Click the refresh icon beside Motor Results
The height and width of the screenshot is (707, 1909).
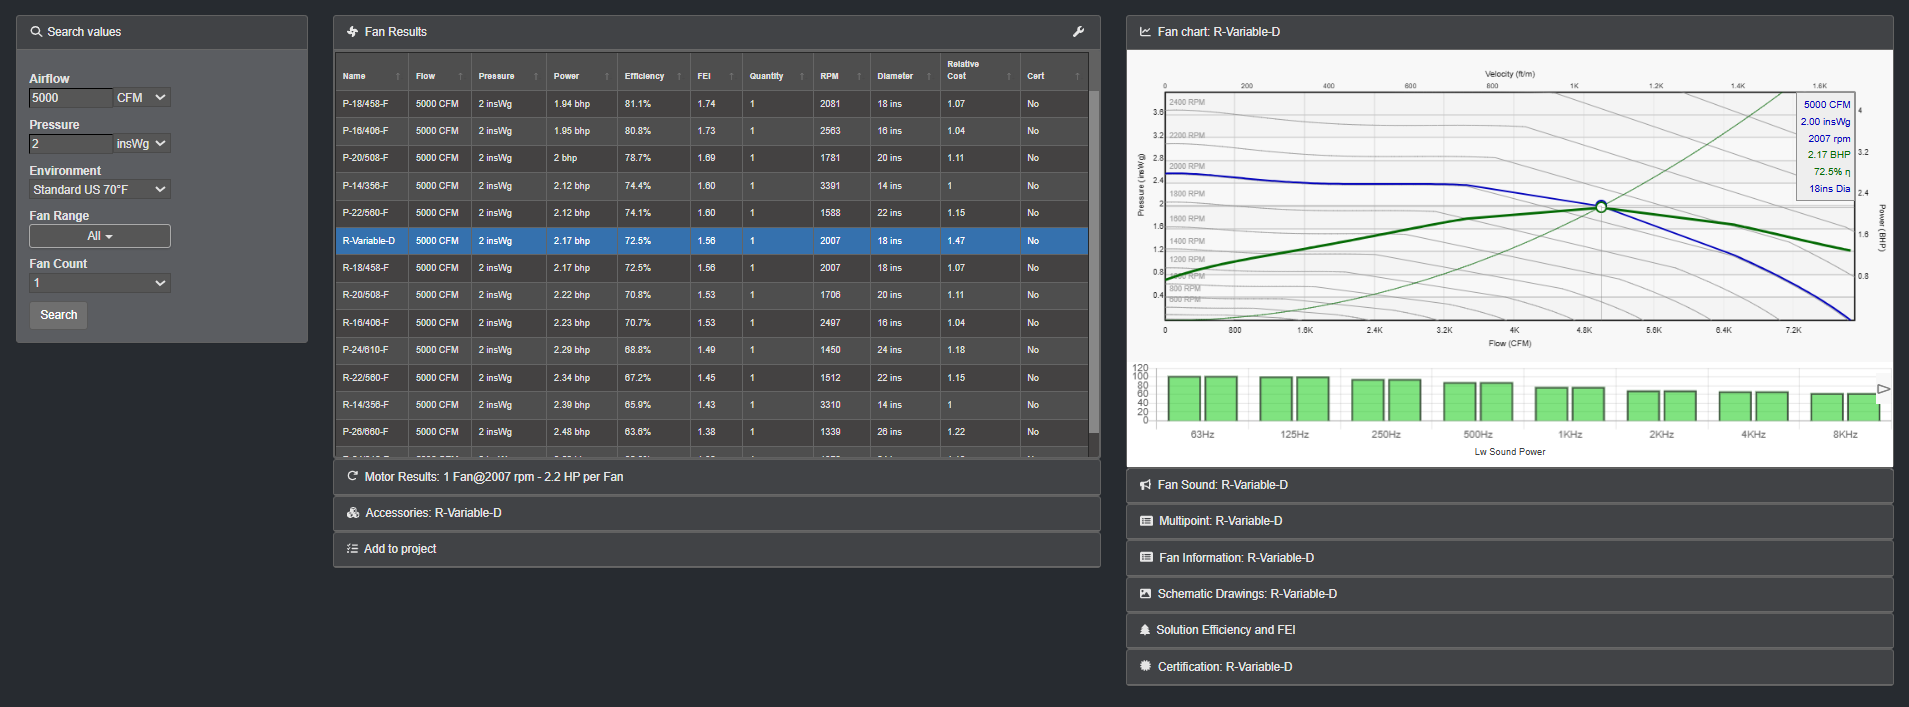(352, 476)
